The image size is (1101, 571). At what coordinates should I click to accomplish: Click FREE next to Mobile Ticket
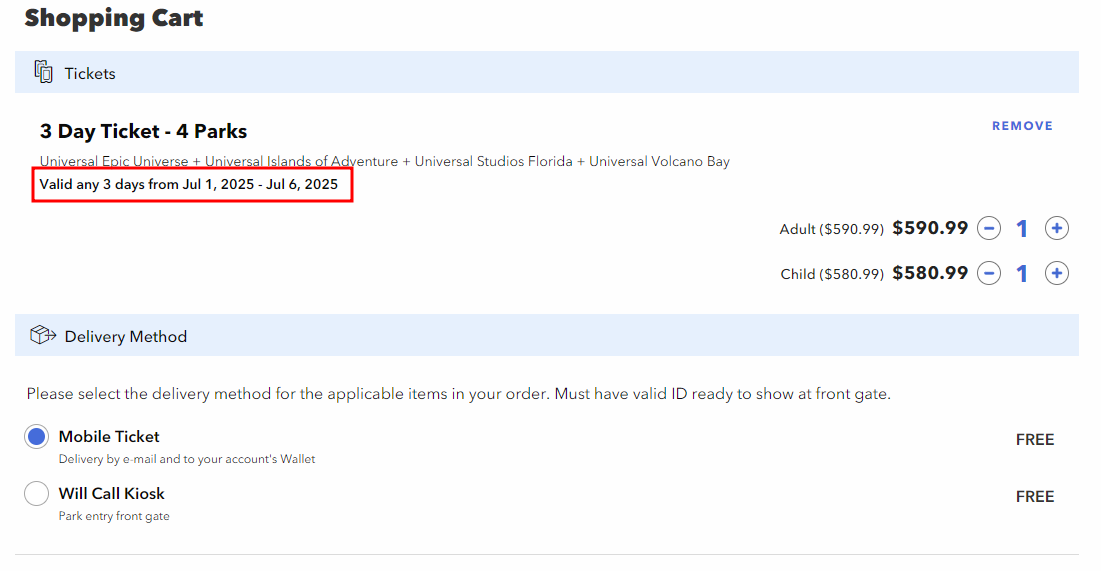tap(1035, 440)
